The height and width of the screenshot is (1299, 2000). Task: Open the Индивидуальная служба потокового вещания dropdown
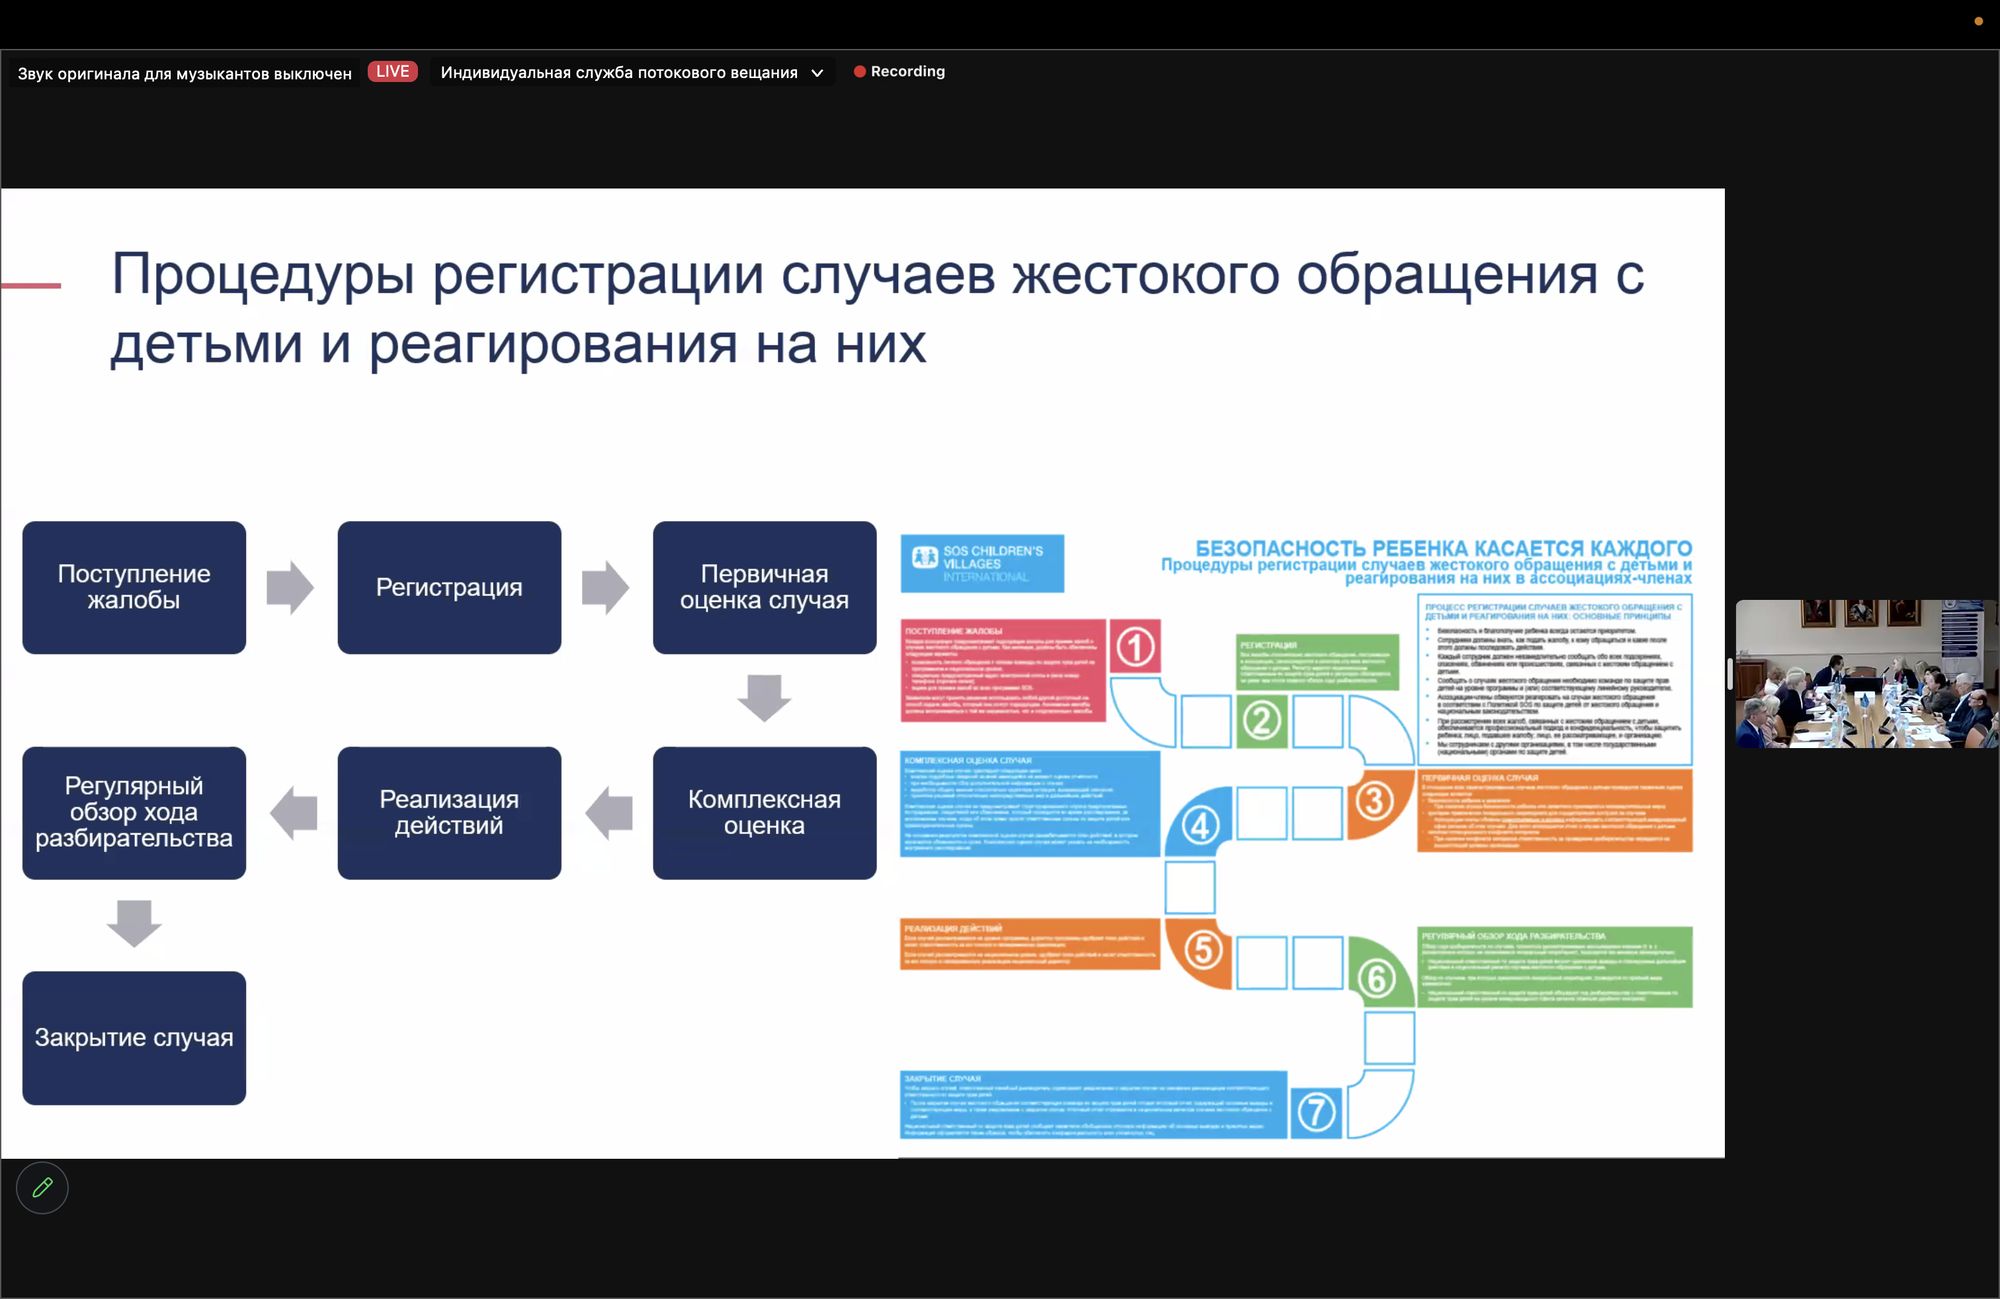click(619, 72)
